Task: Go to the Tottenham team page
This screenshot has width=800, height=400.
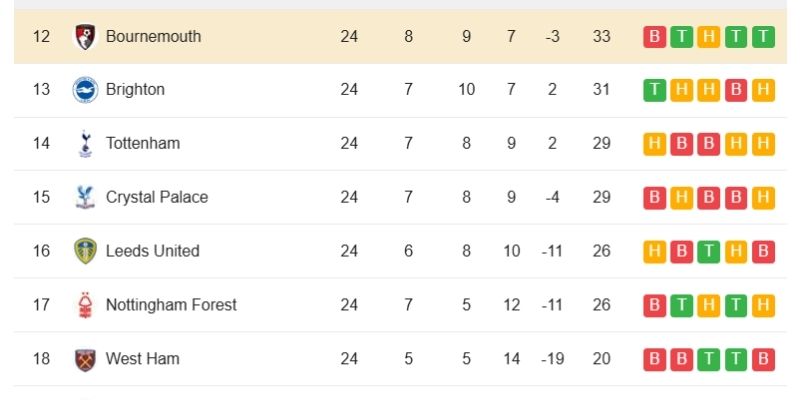Action: (143, 144)
